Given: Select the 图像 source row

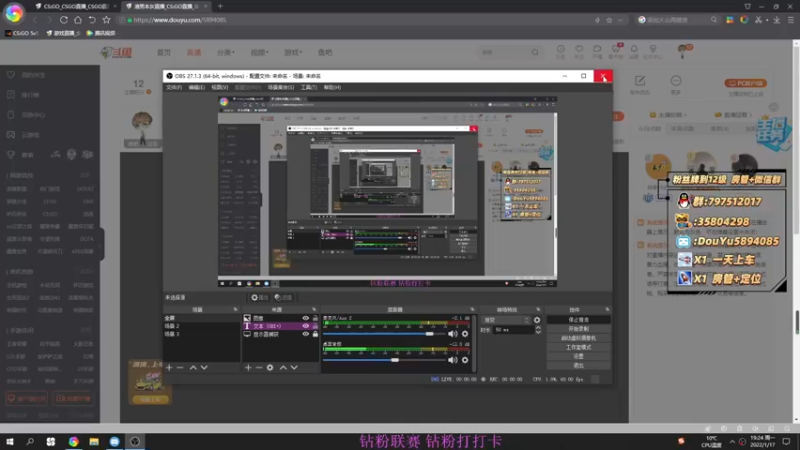Looking at the screenshot, I should (x=281, y=318).
